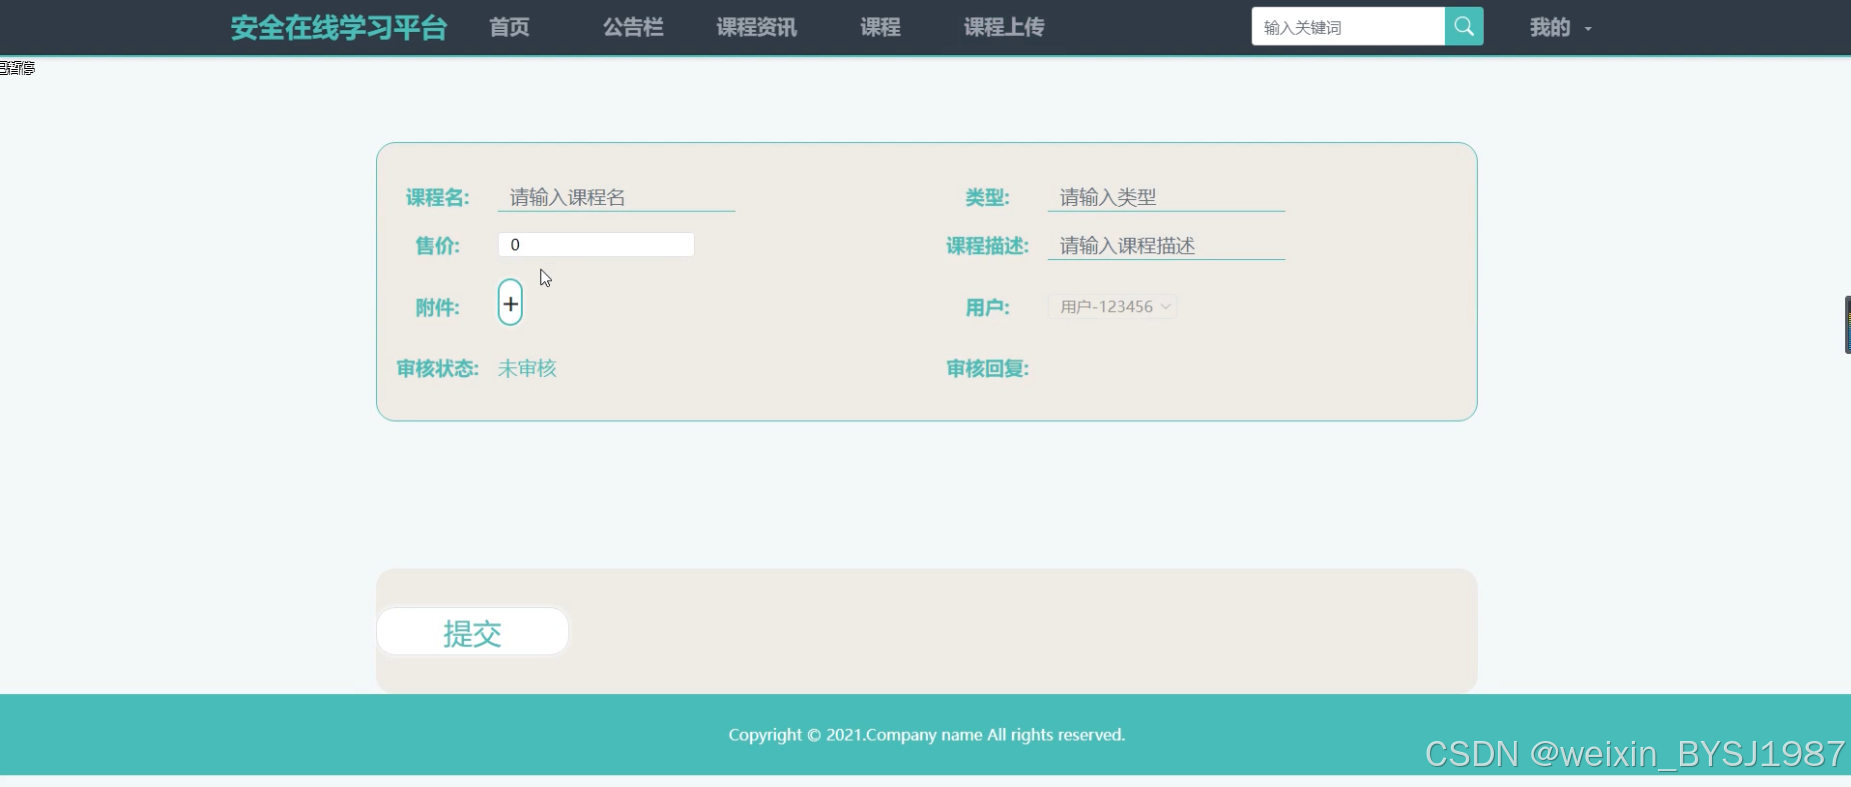Open the 课程 navigation item
This screenshot has height=787, width=1851.
coord(880,27)
